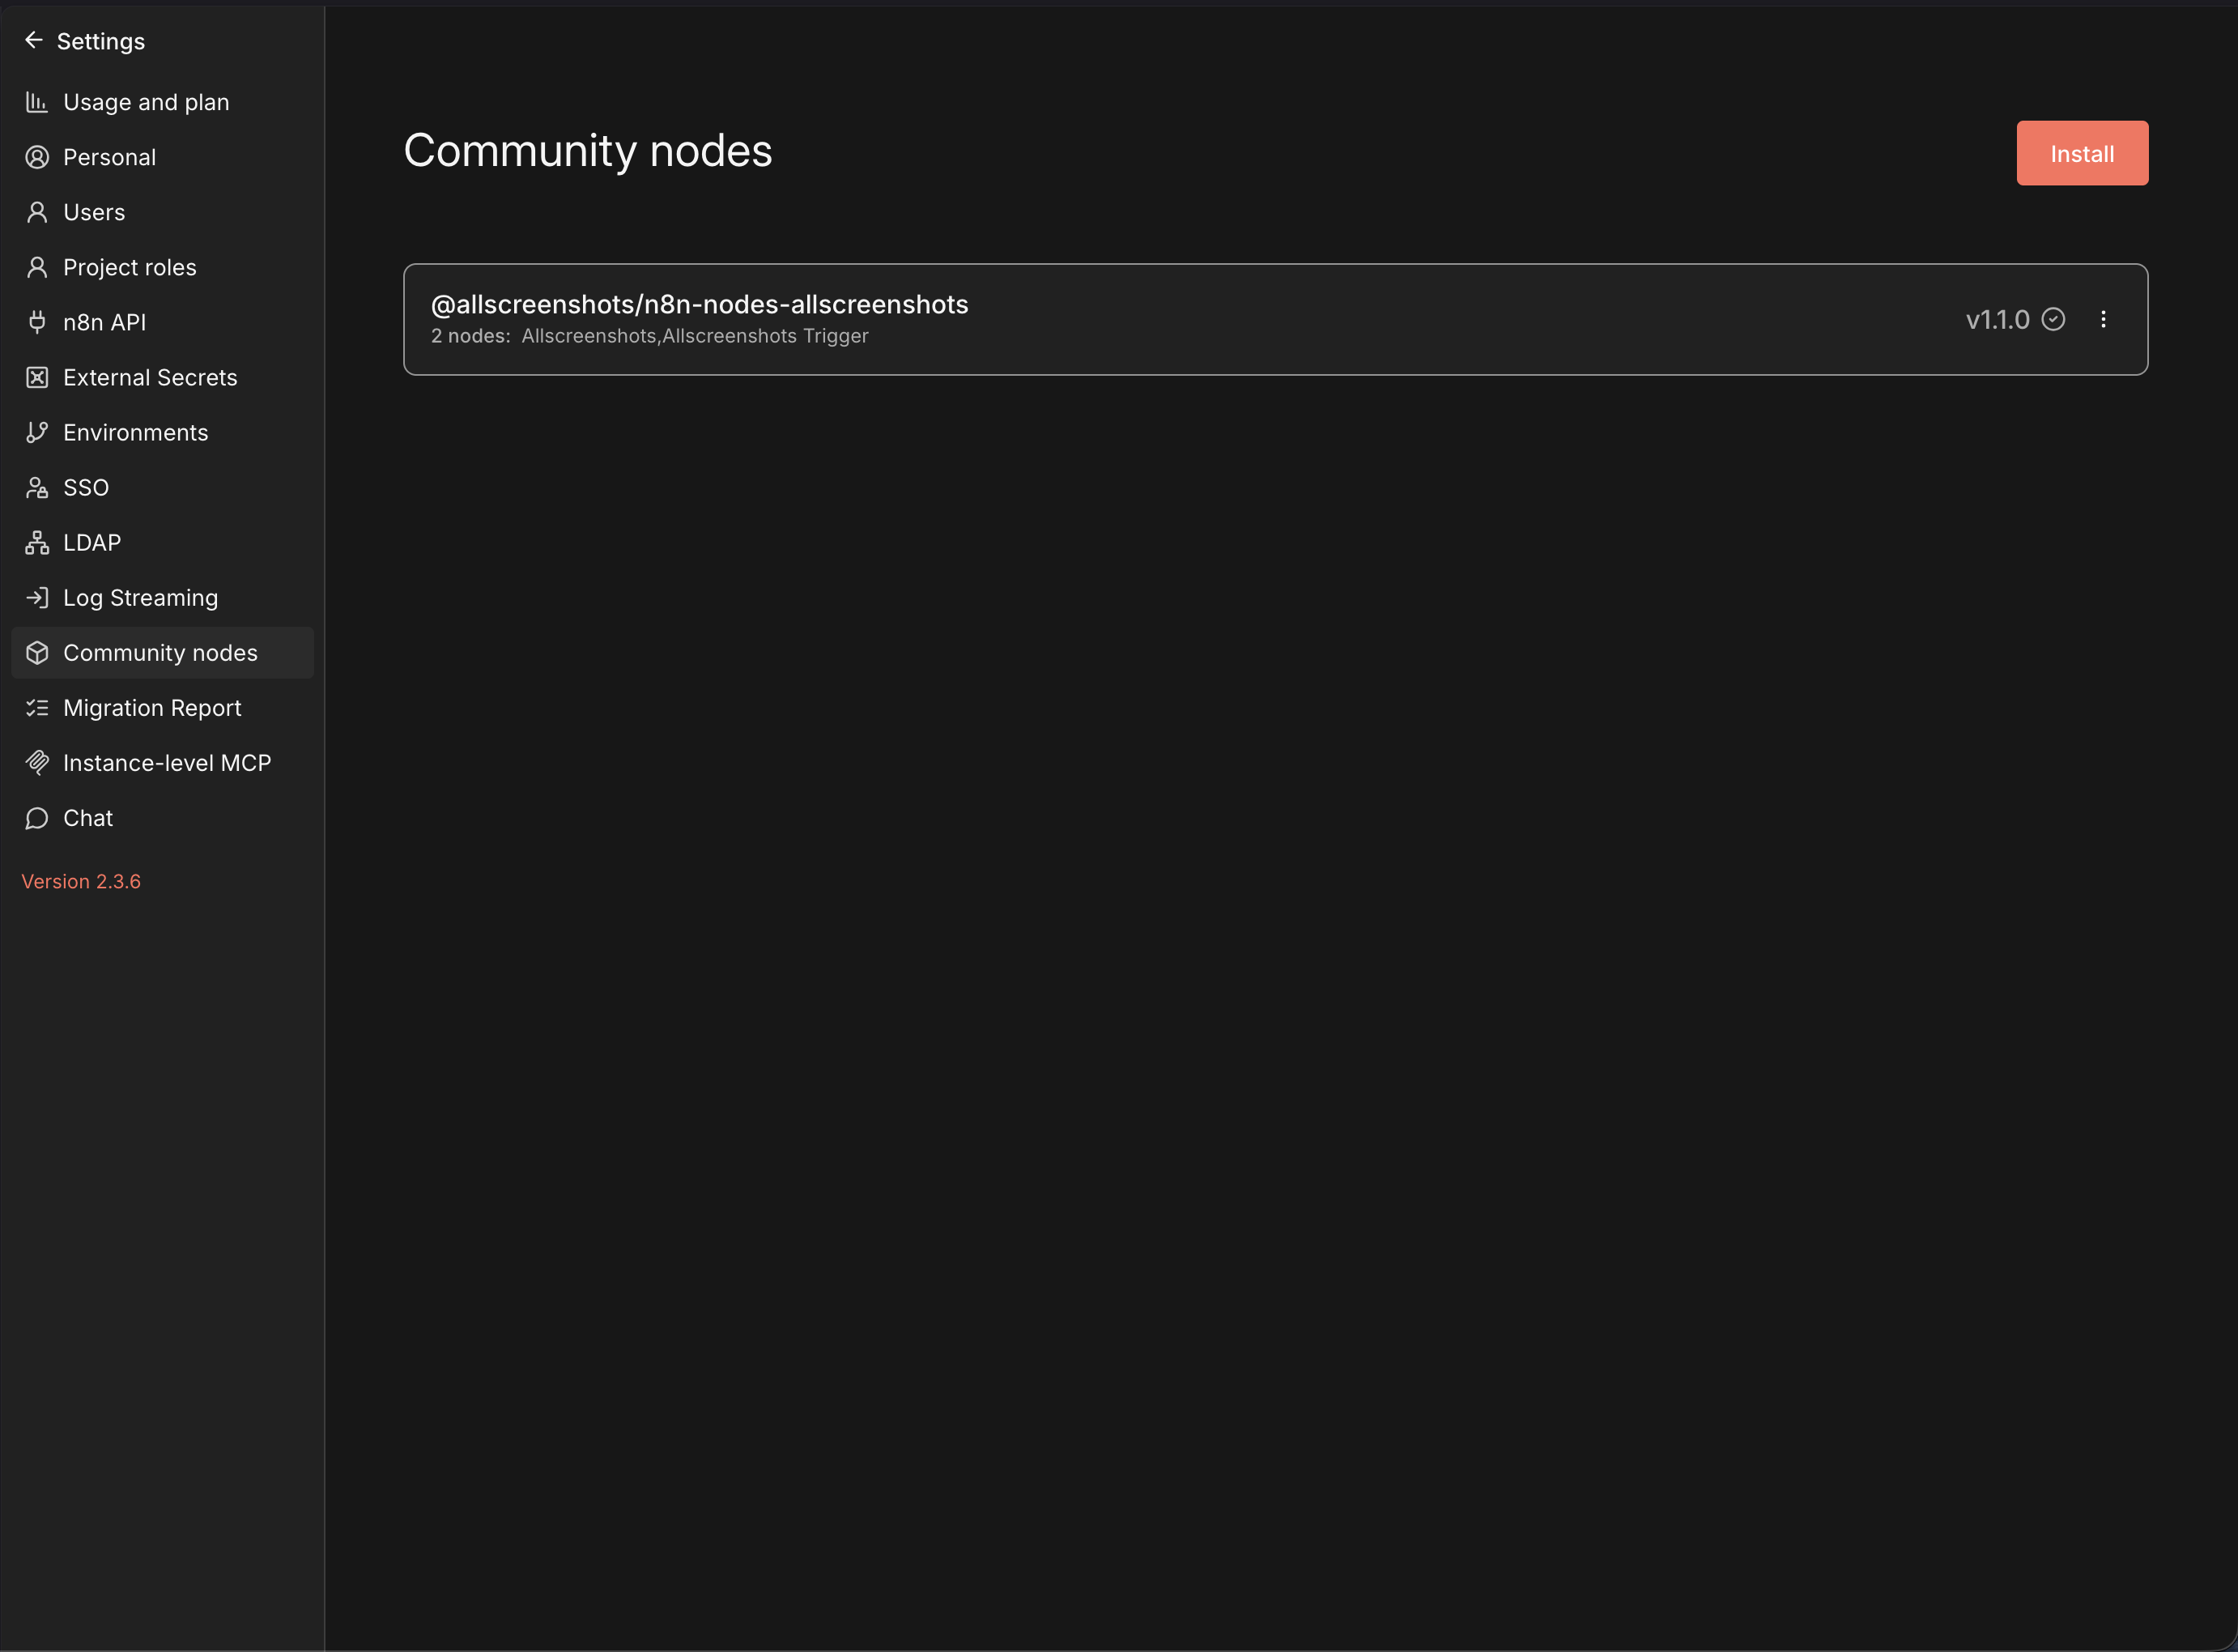Go to Personal settings
The width and height of the screenshot is (2238, 1652).
click(162, 157)
